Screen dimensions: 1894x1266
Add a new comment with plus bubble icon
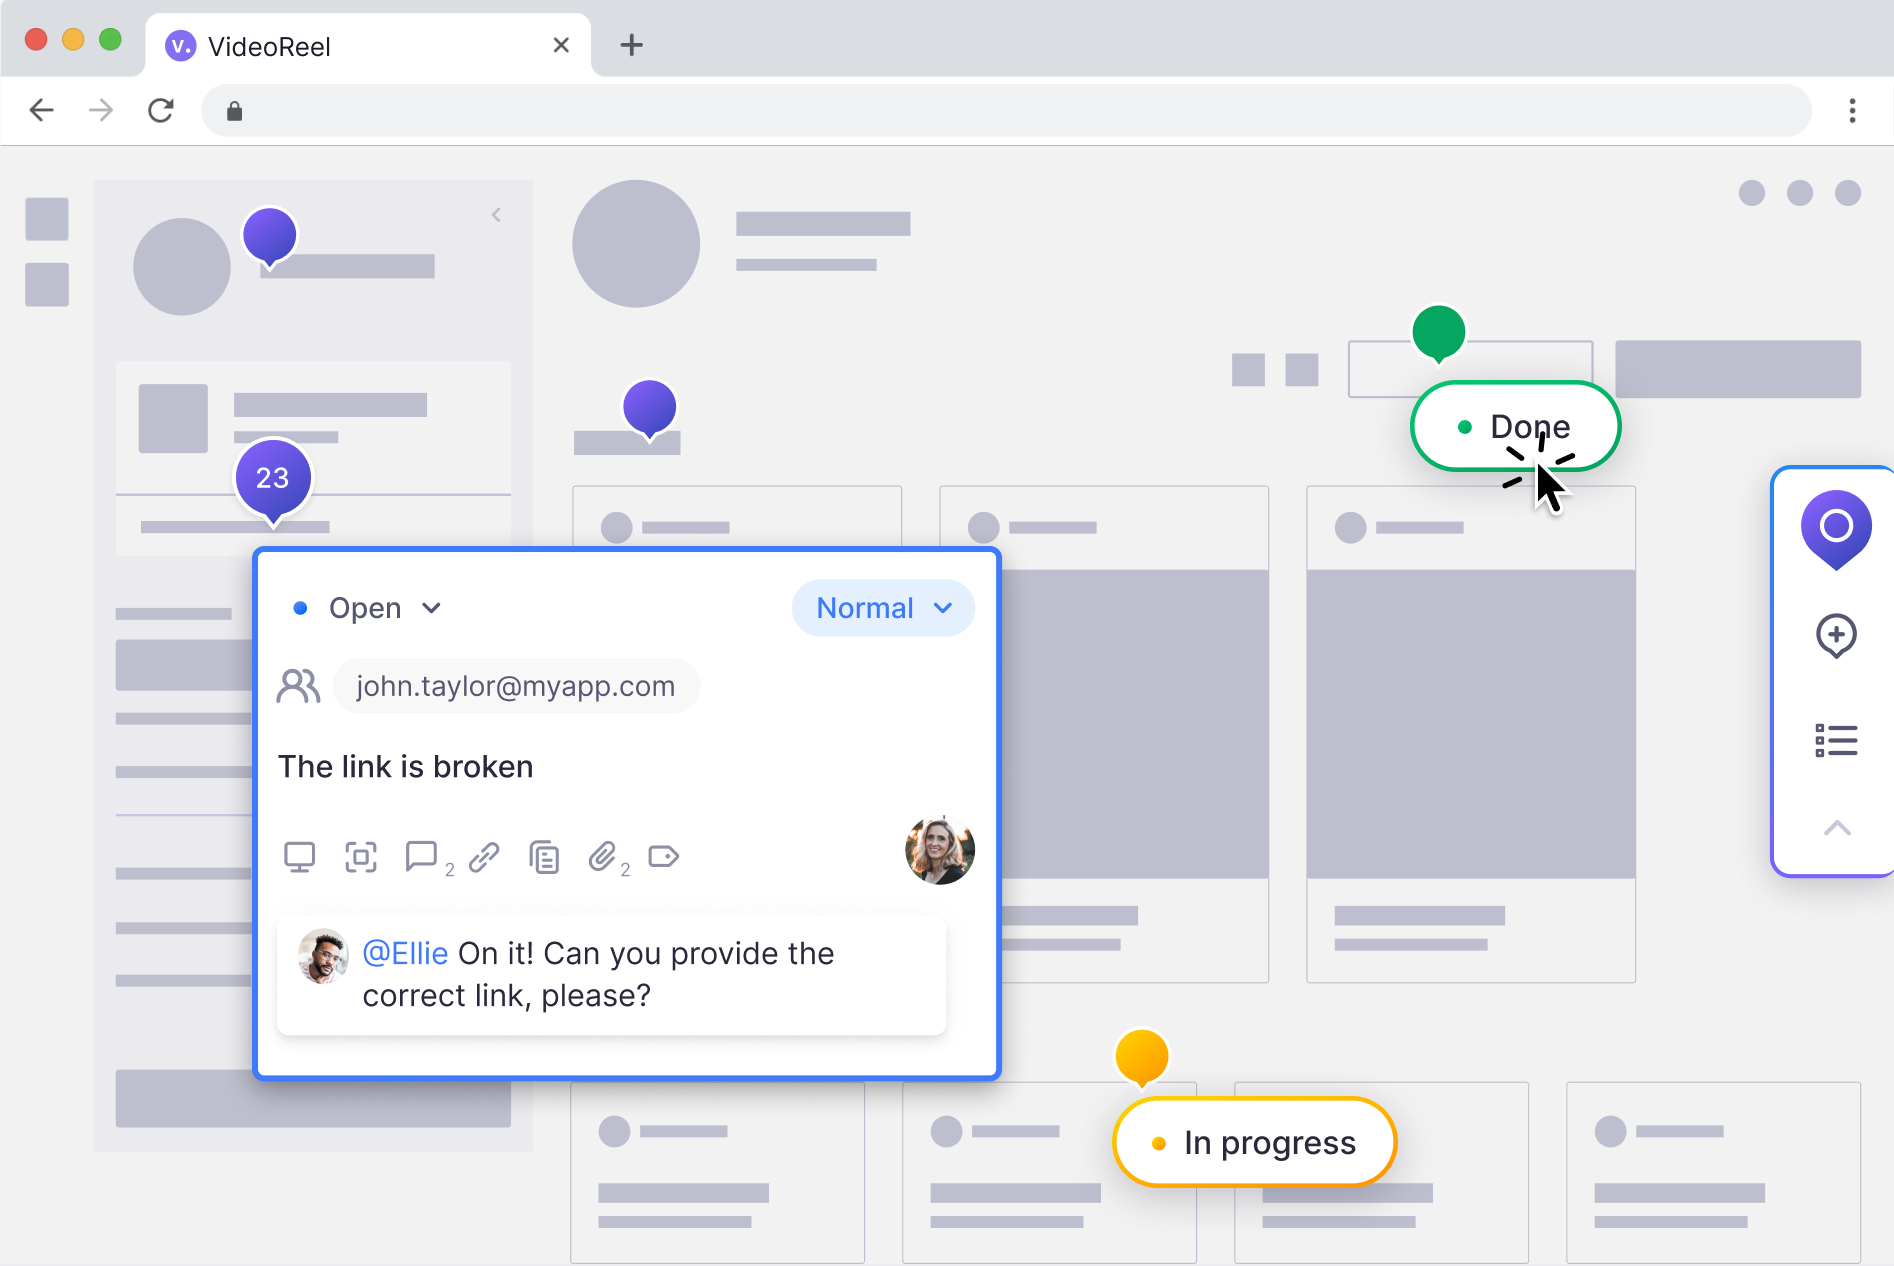click(x=1836, y=635)
